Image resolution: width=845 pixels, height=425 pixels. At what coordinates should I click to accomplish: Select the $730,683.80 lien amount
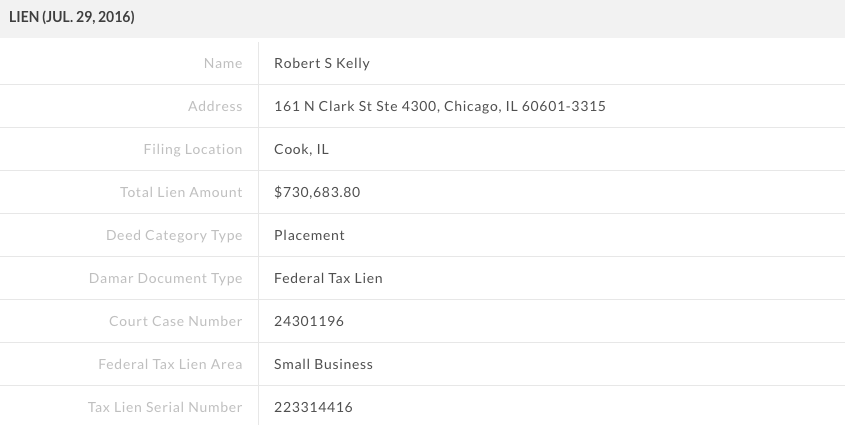317,192
